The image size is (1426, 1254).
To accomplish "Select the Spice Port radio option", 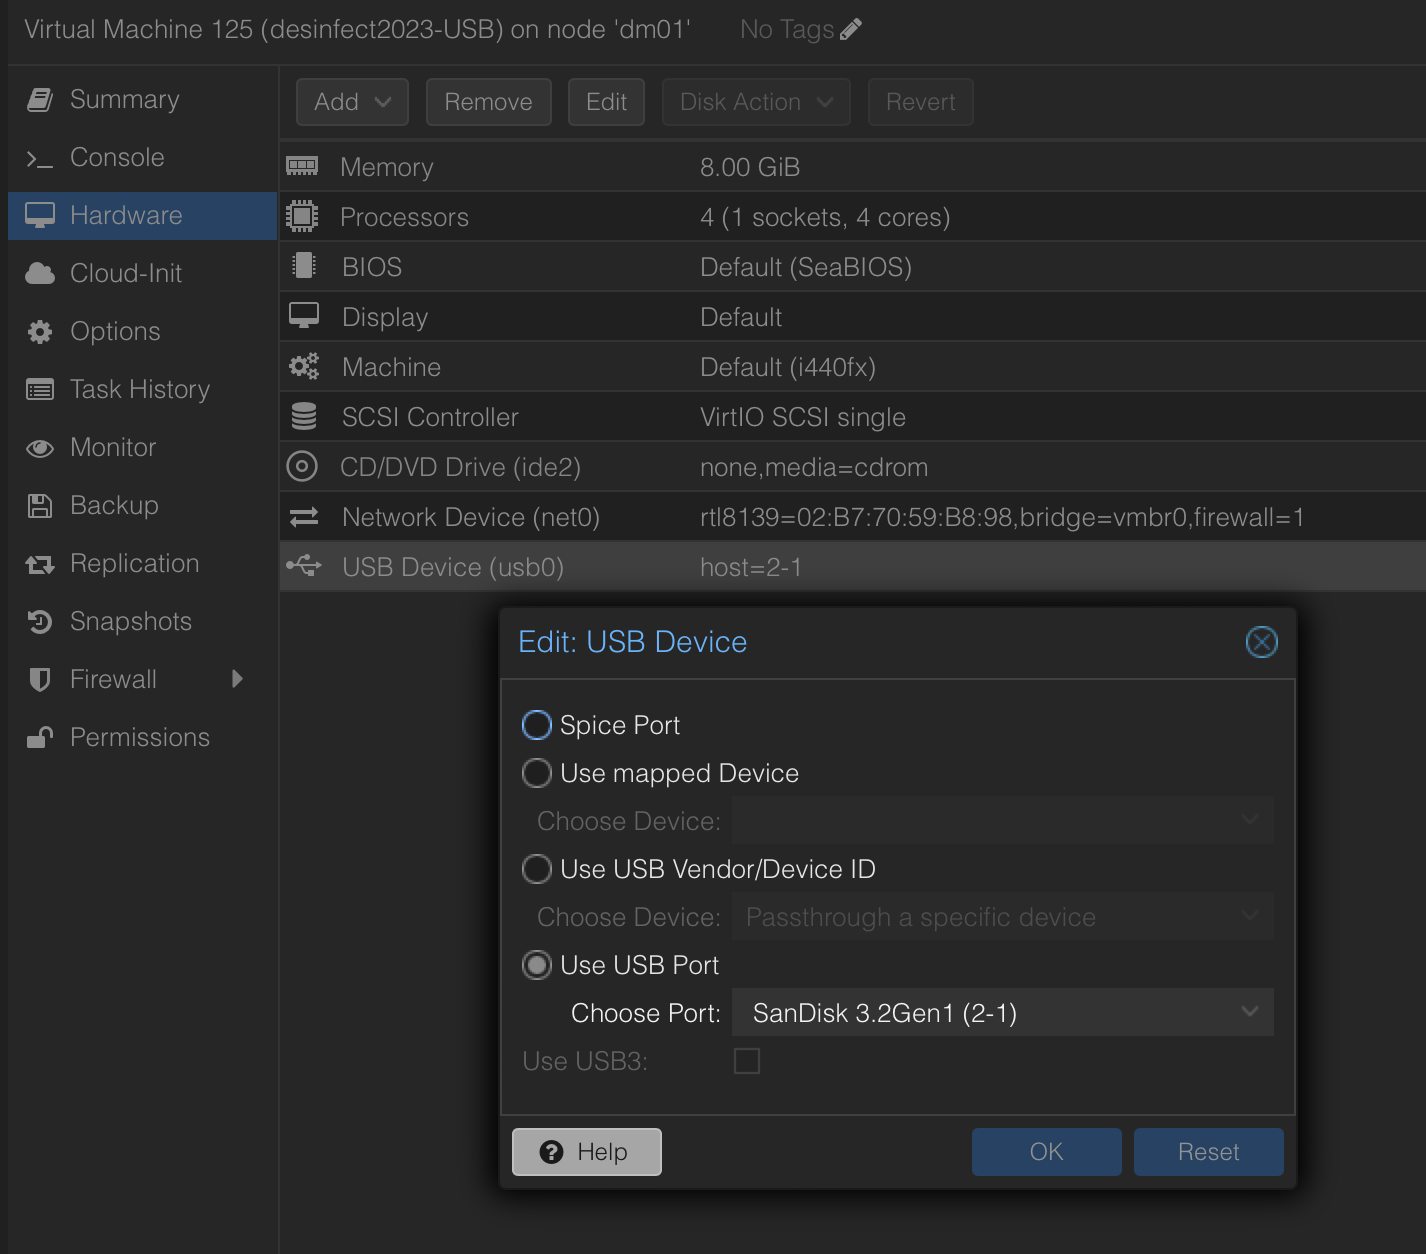I will (537, 725).
